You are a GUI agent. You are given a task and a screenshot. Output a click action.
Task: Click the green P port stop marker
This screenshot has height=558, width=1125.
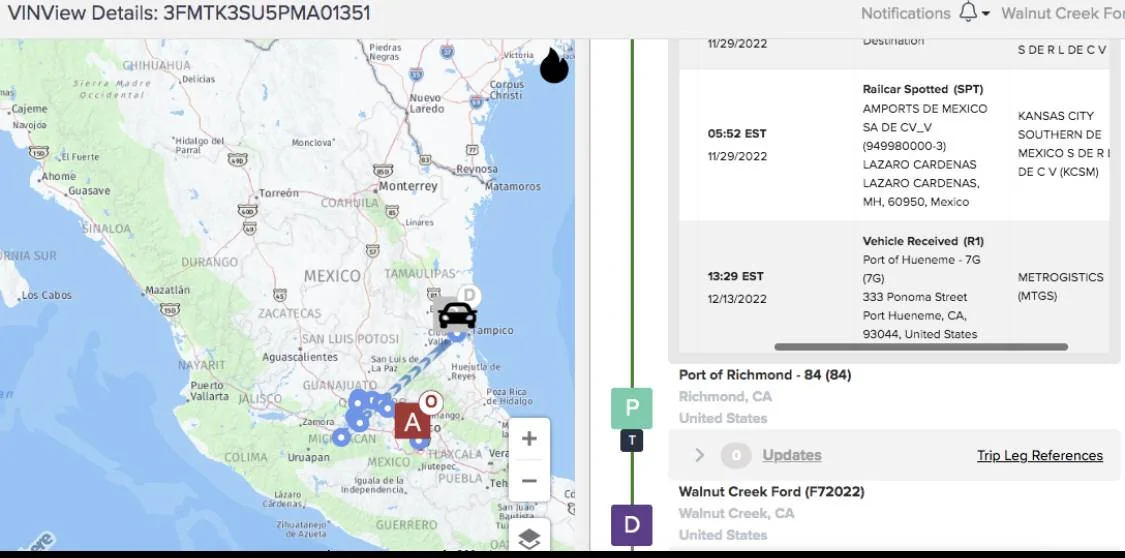click(x=631, y=408)
